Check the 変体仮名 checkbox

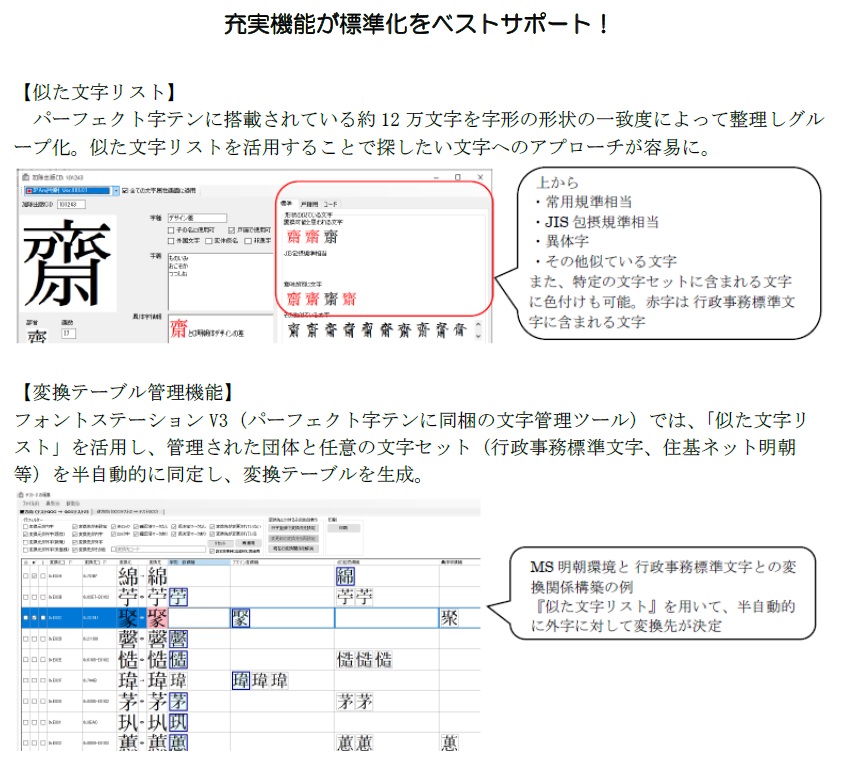click(x=208, y=240)
